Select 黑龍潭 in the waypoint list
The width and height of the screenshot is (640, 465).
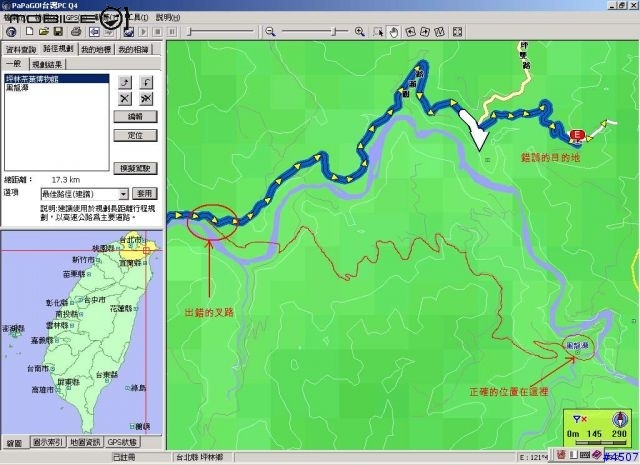[x=57, y=87]
